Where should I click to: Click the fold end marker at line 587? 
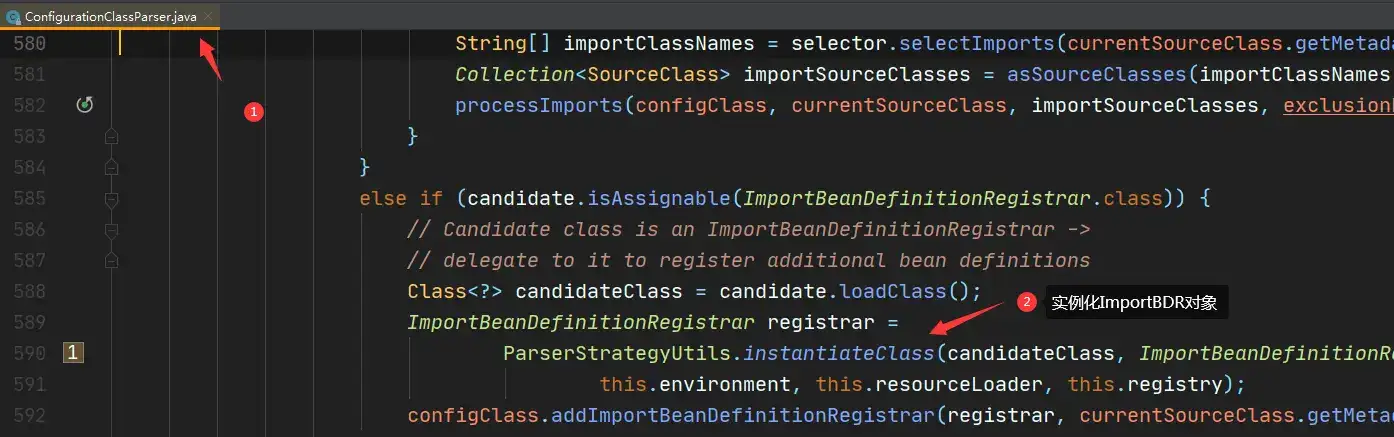(x=111, y=260)
